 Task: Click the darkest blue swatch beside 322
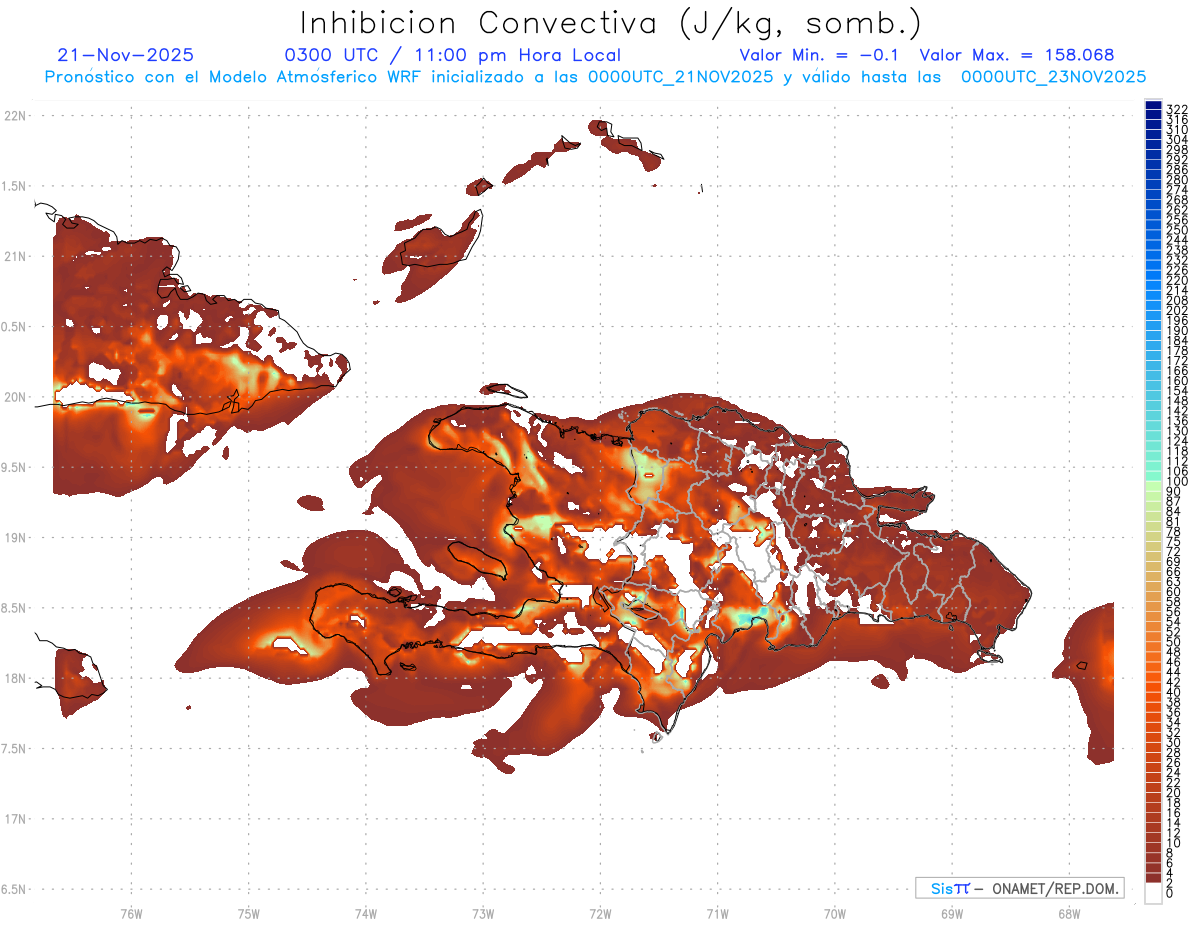(1154, 106)
